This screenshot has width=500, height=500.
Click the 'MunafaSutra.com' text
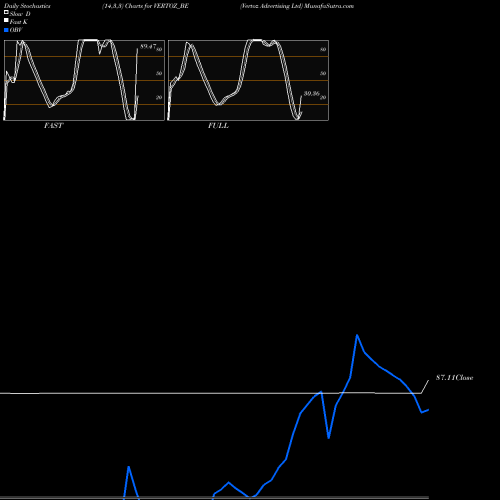pos(329,6)
